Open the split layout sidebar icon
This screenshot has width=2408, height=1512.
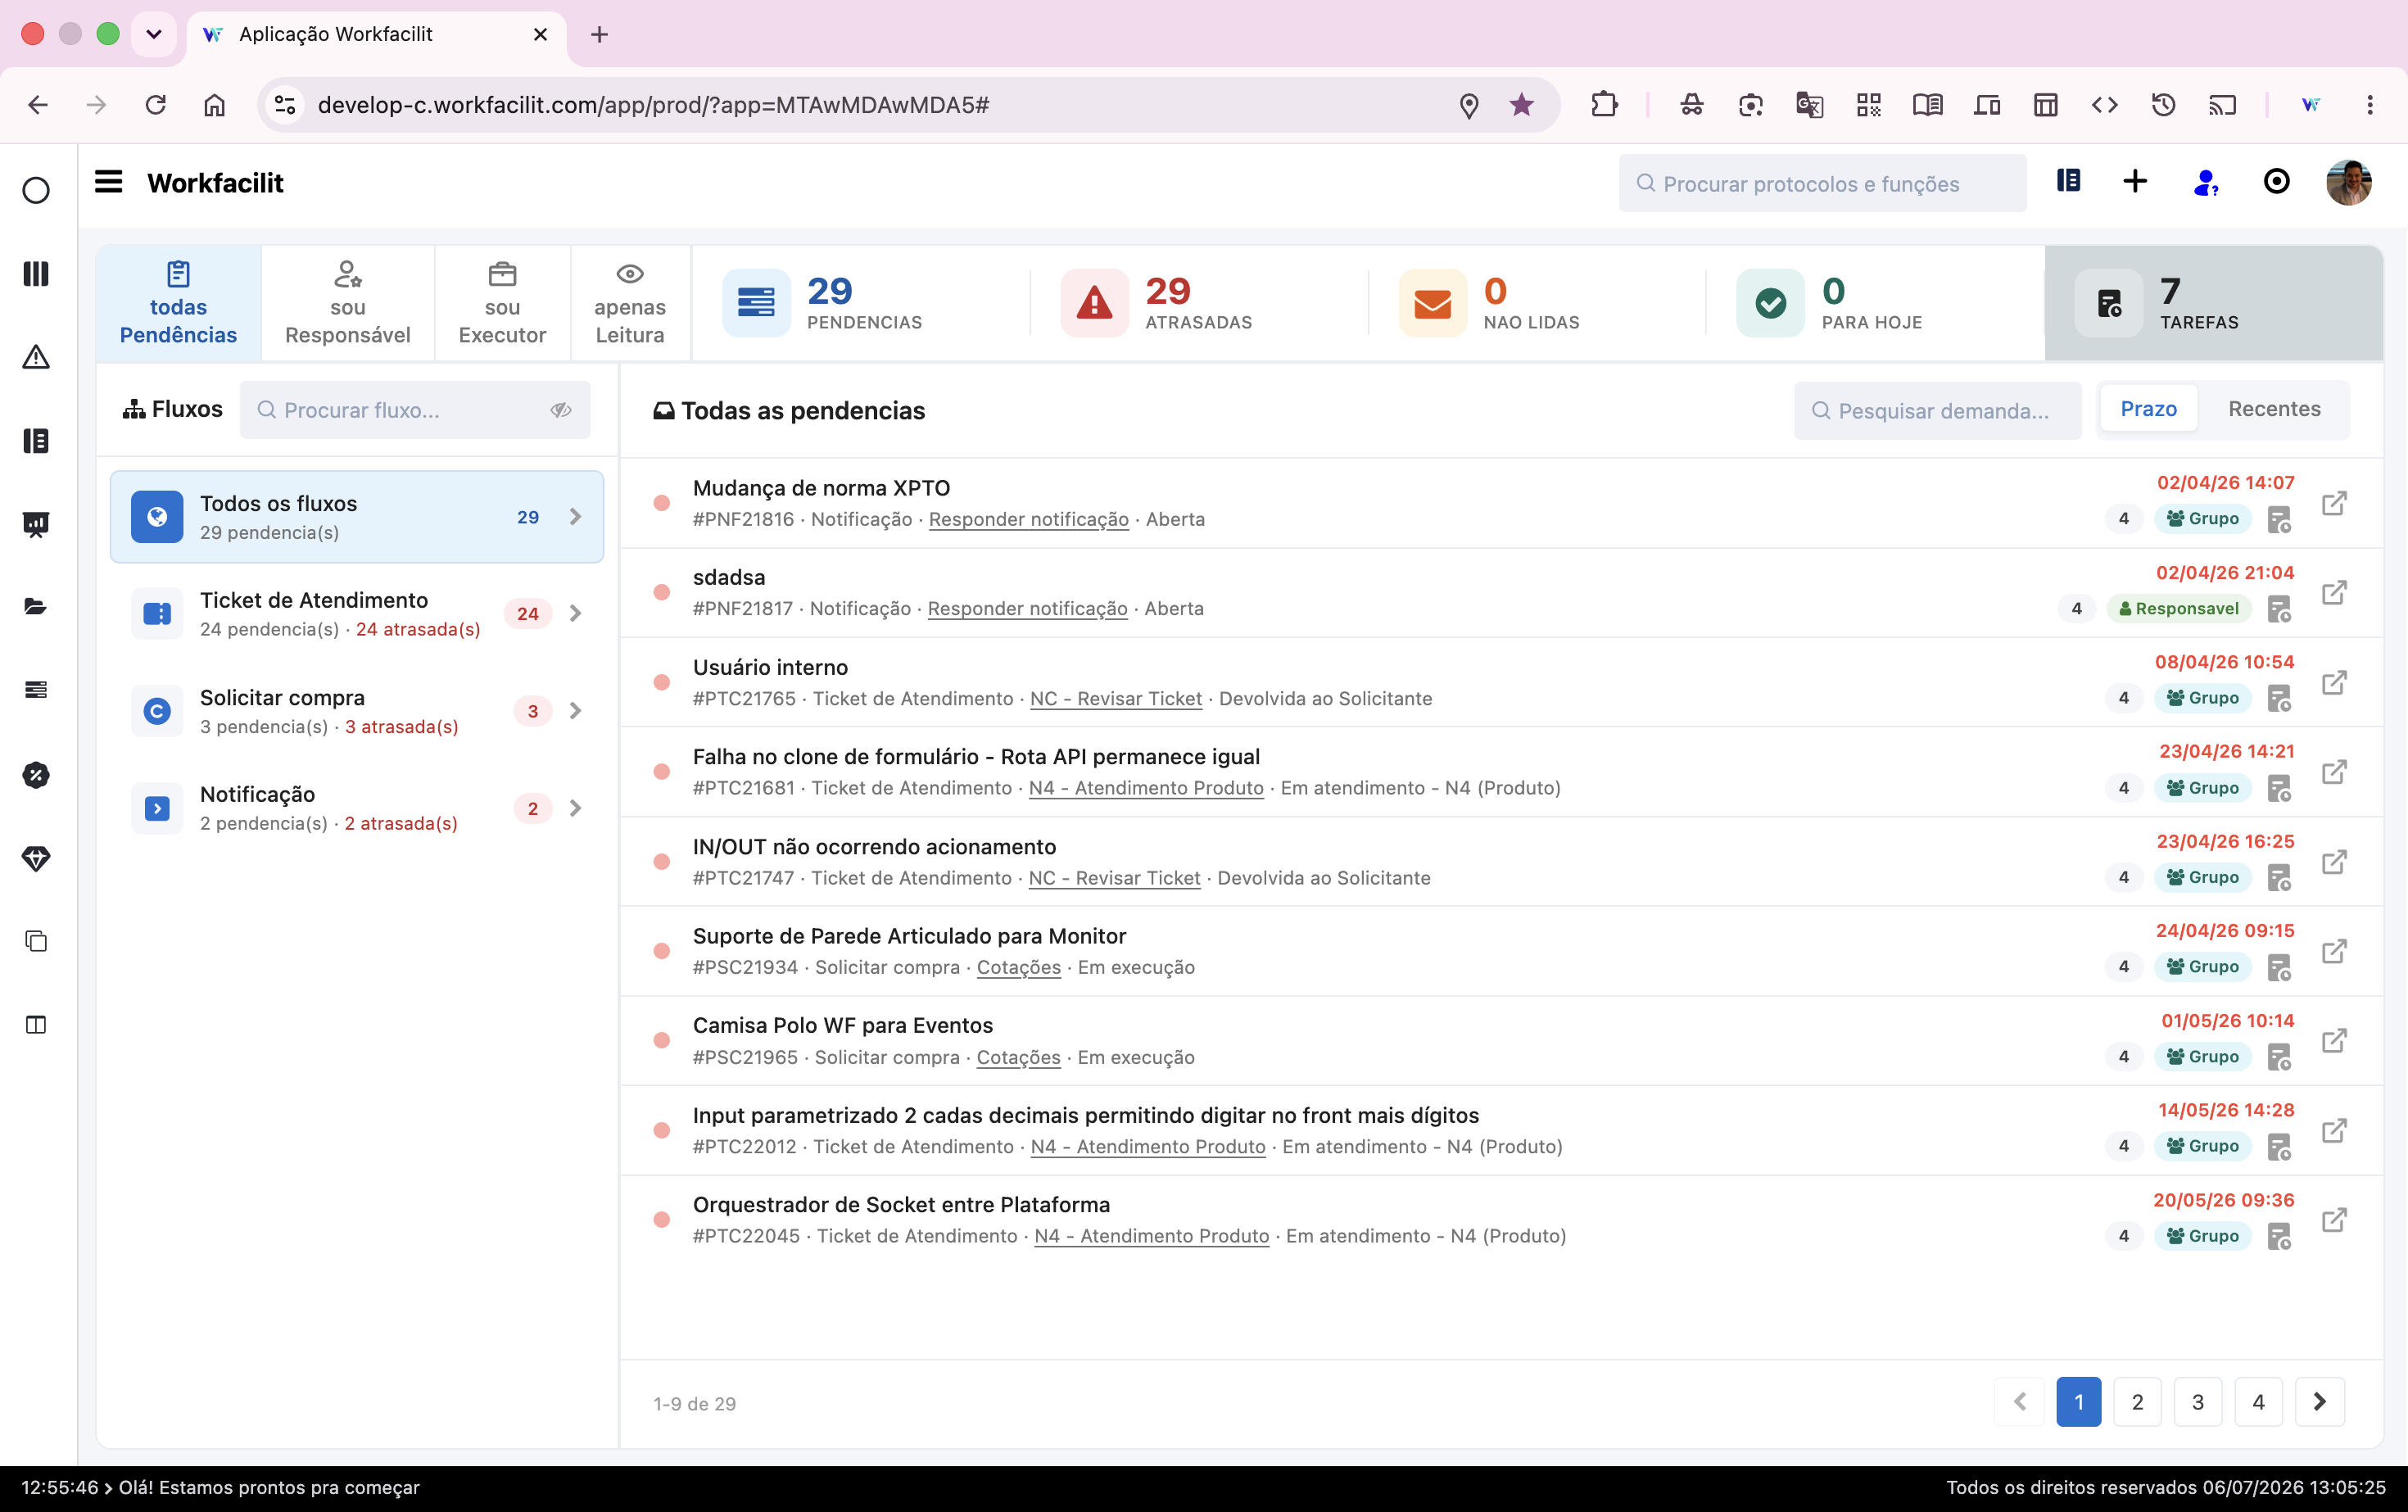point(36,1025)
